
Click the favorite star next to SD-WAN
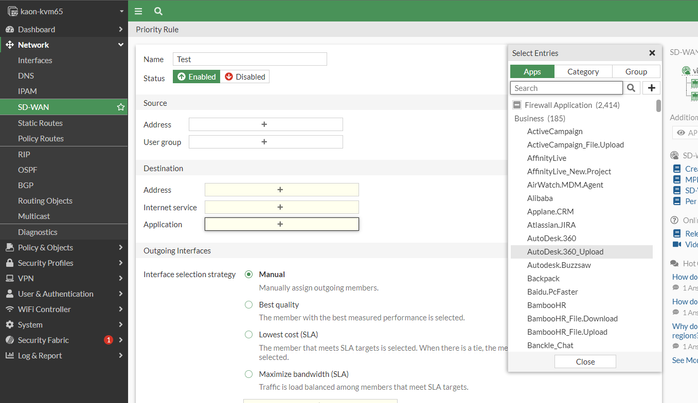pyautogui.click(x=121, y=106)
